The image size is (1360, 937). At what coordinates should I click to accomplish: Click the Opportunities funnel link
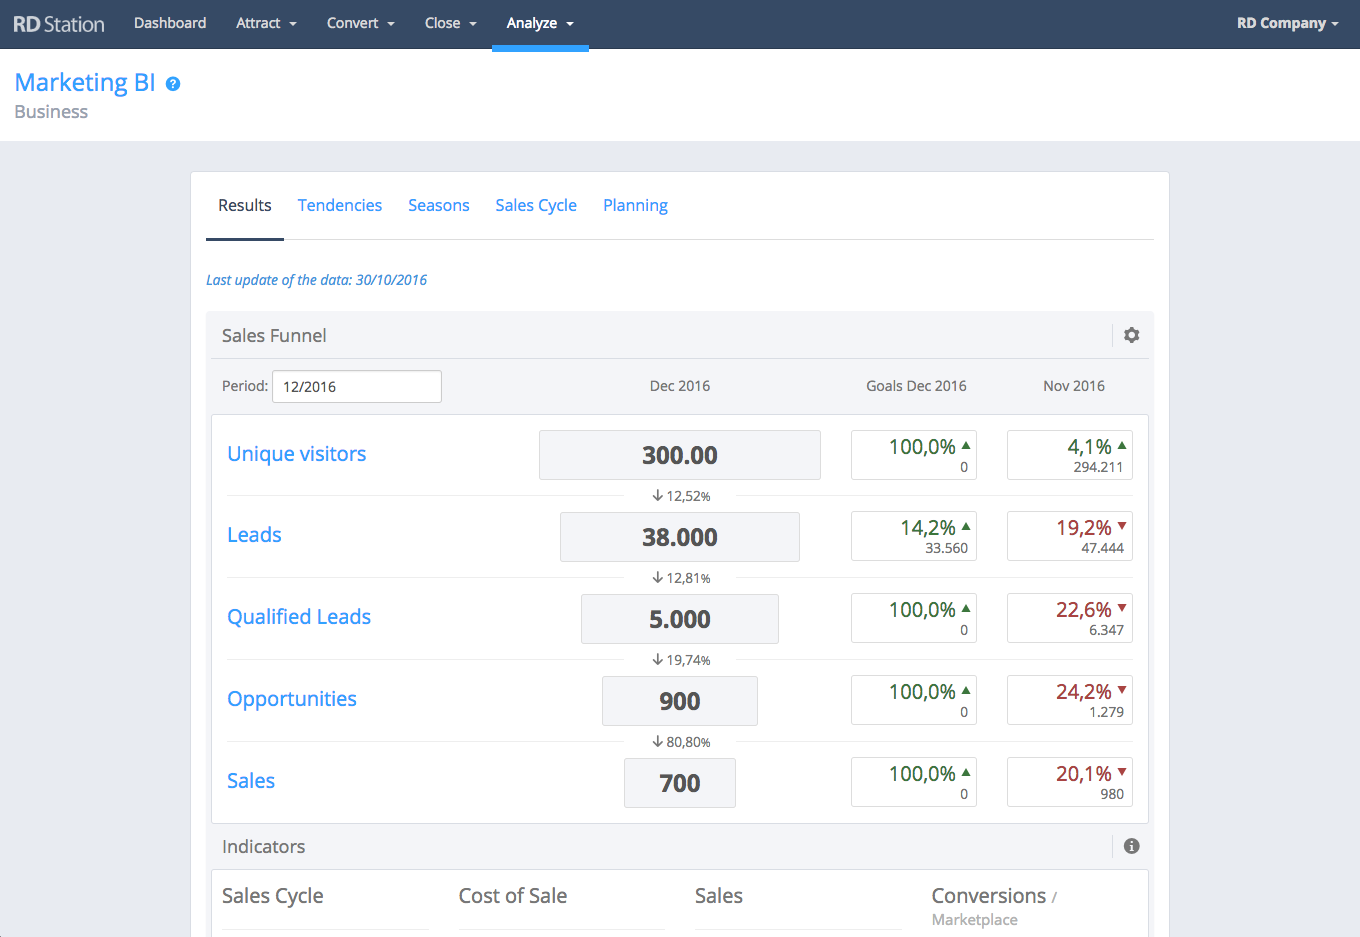(x=292, y=699)
